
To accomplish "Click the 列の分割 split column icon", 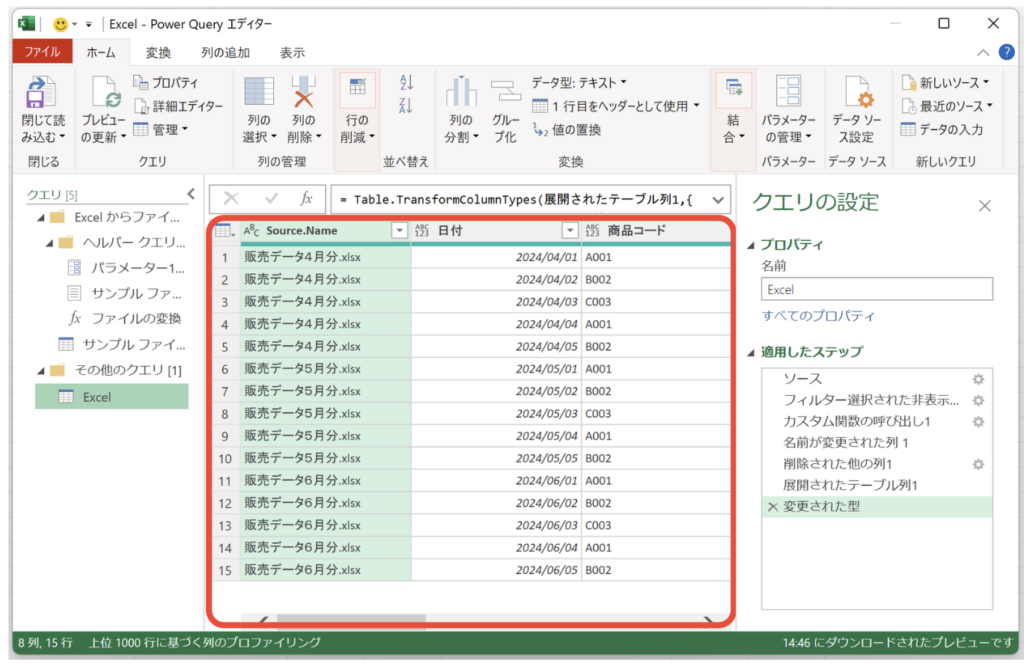I will [x=460, y=93].
